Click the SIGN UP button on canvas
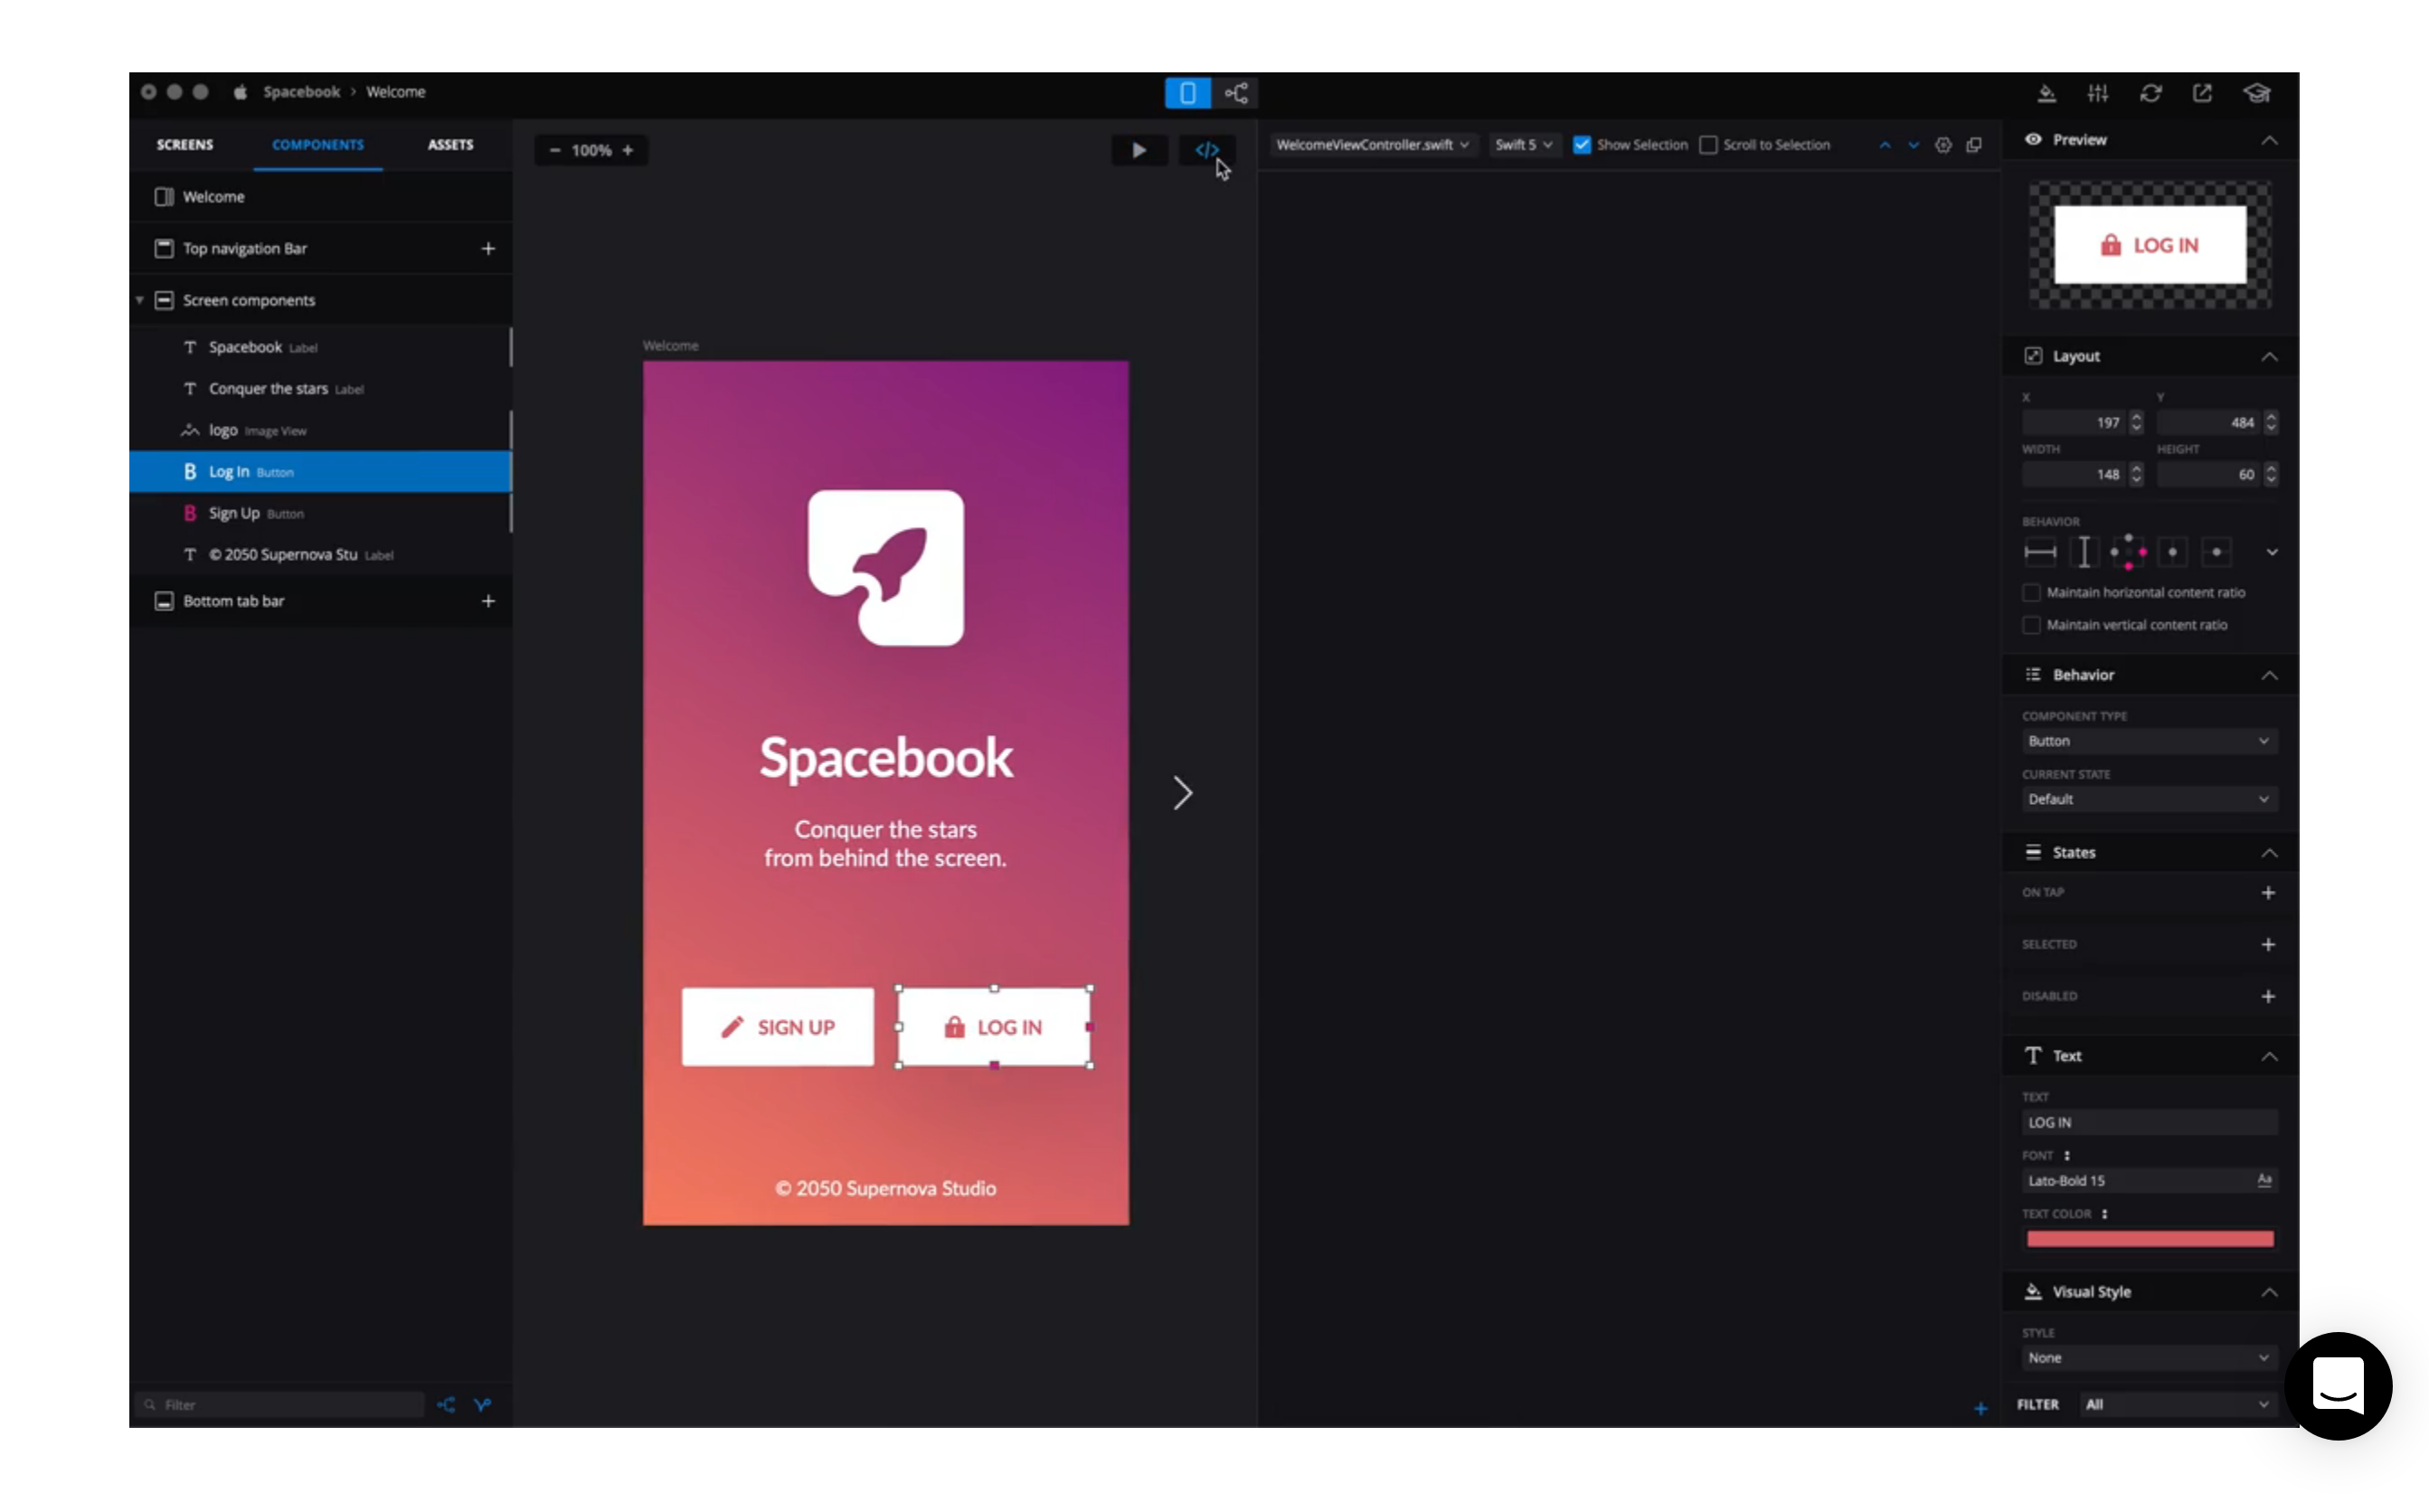 click(x=778, y=1027)
